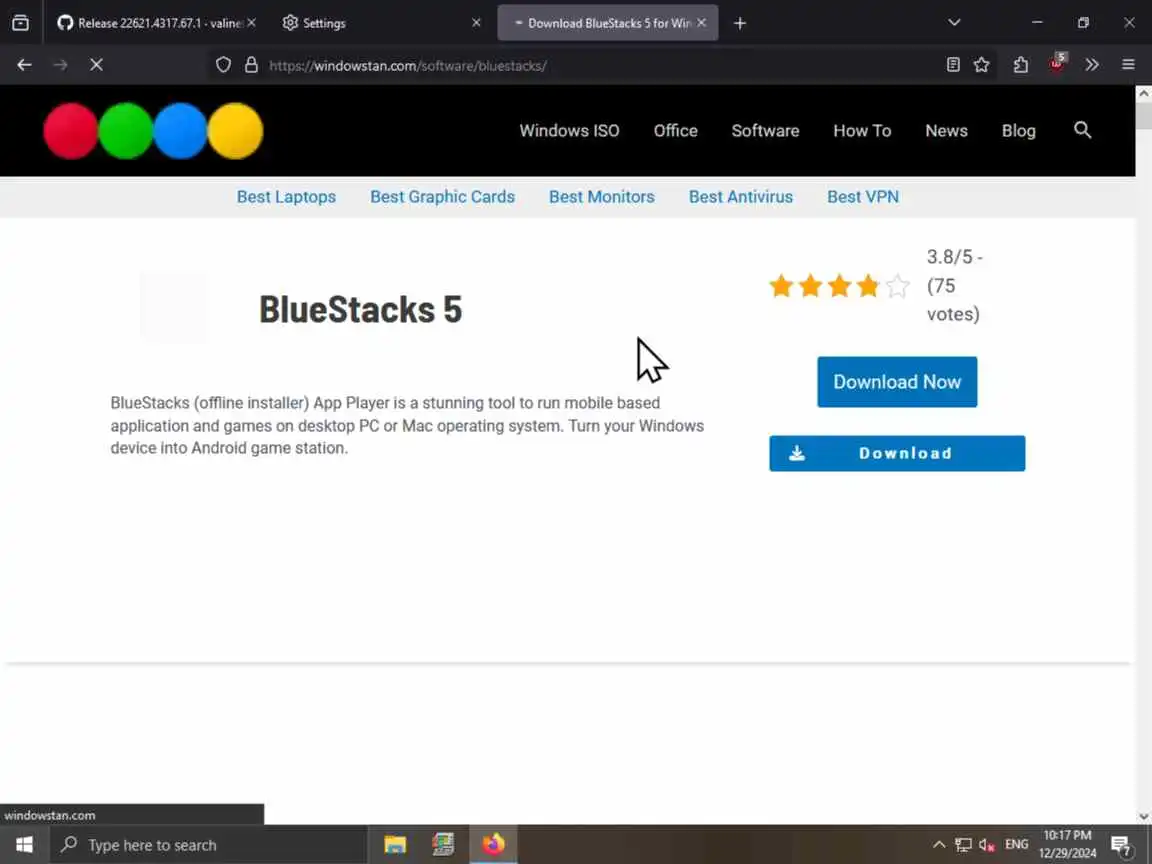The height and width of the screenshot is (864, 1152).
Task: Click the Download Now button
Action: coord(897,382)
